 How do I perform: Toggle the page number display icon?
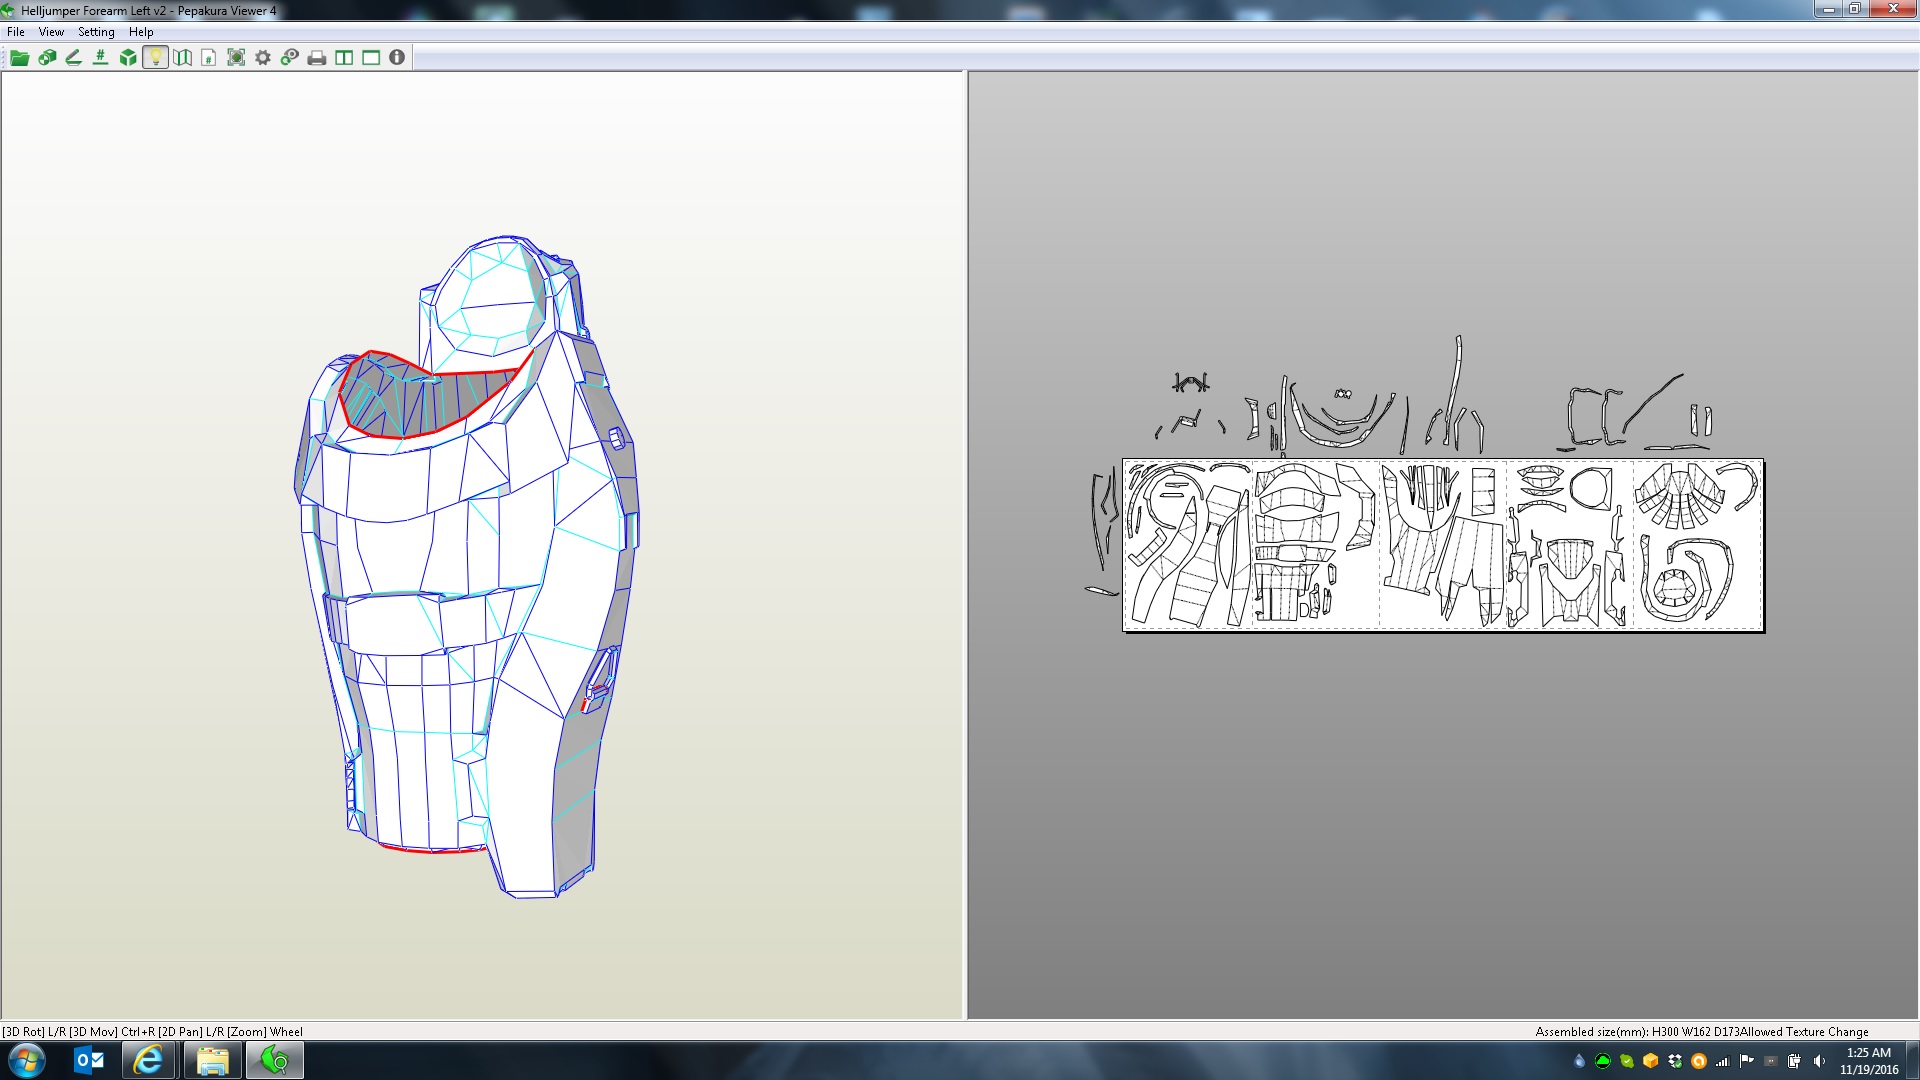click(208, 58)
